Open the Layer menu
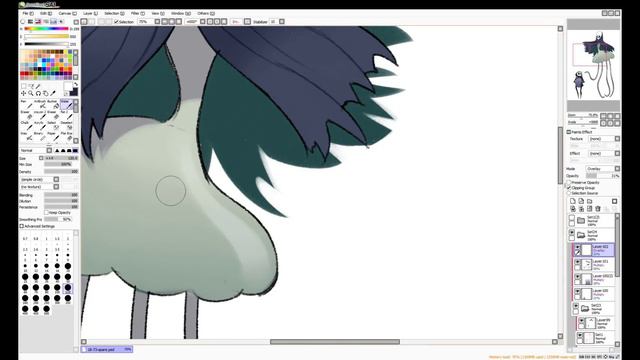This screenshot has height=360, width=640. pos(90,13)
